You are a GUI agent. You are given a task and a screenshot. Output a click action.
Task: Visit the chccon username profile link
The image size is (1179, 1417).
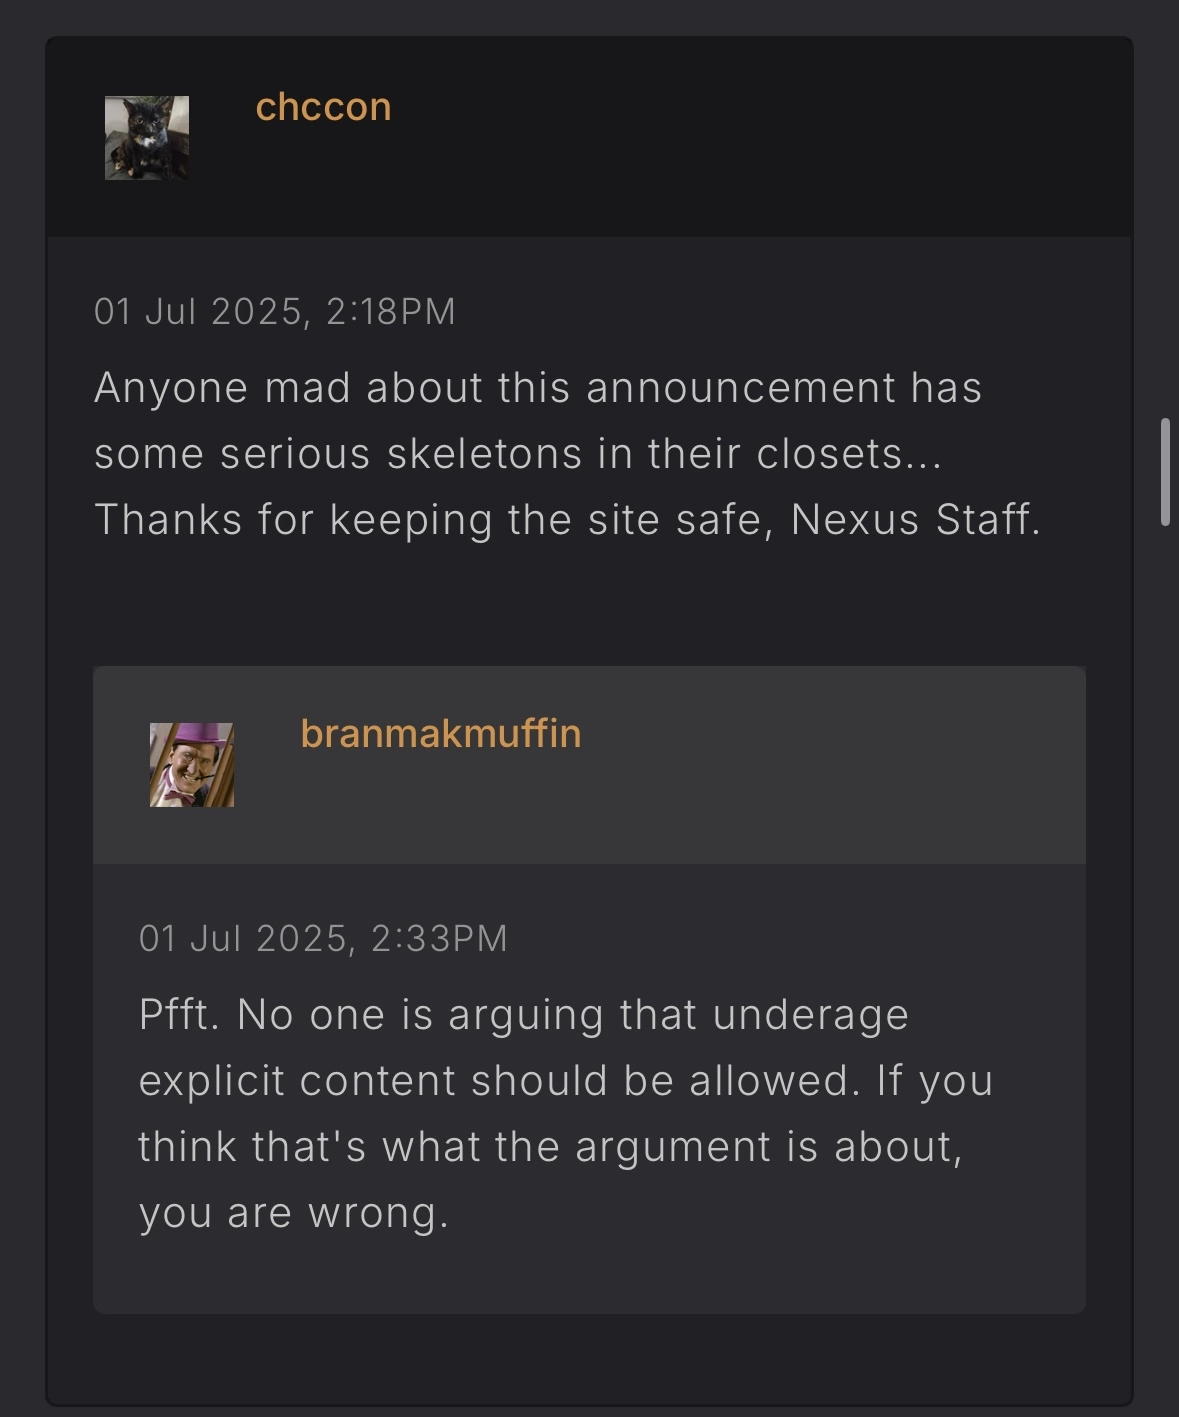tap(323, 107)
